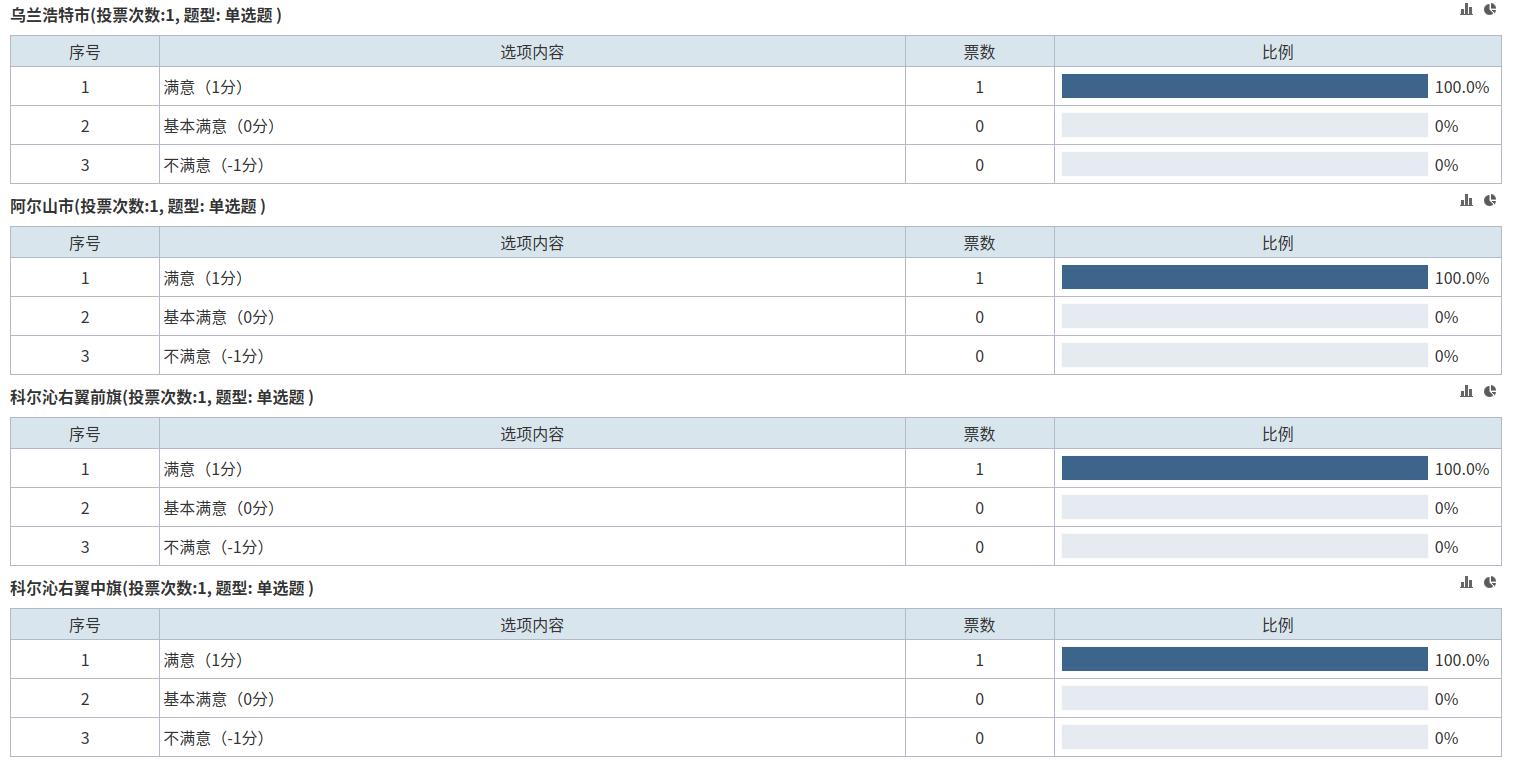The height and width of the screenshot is (766, 1520).
Task: Open bar chart view for 阿尔山市
Action: [x=1466, y=200]
